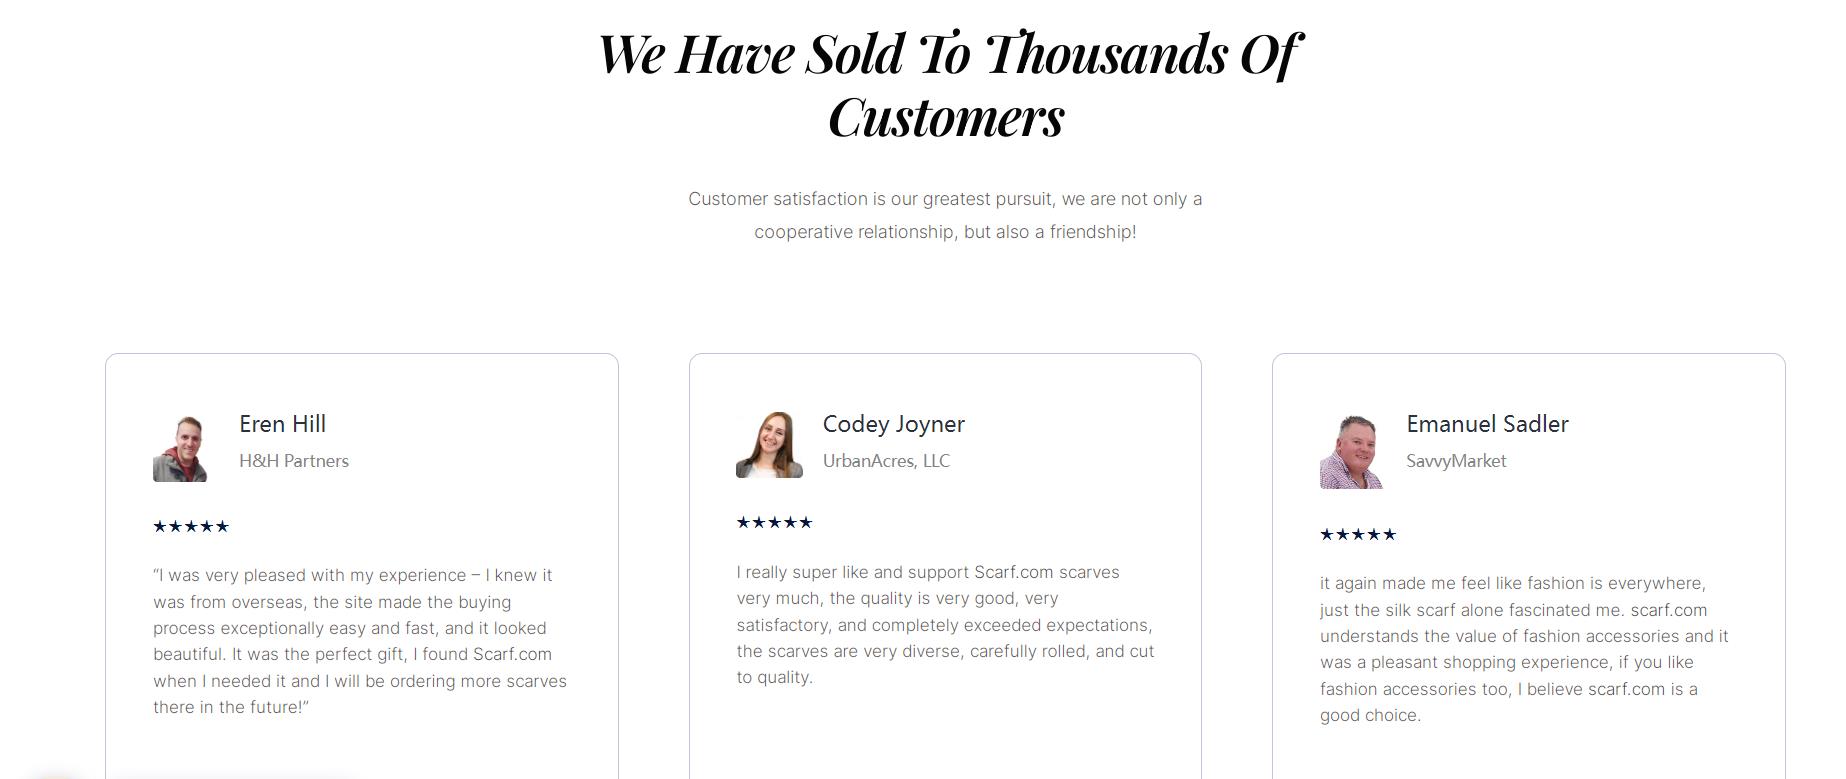Click the 'We Have Sold To Thousands' heading
This screenshot has height=779, width=1846.
click(x=946, y=84)
